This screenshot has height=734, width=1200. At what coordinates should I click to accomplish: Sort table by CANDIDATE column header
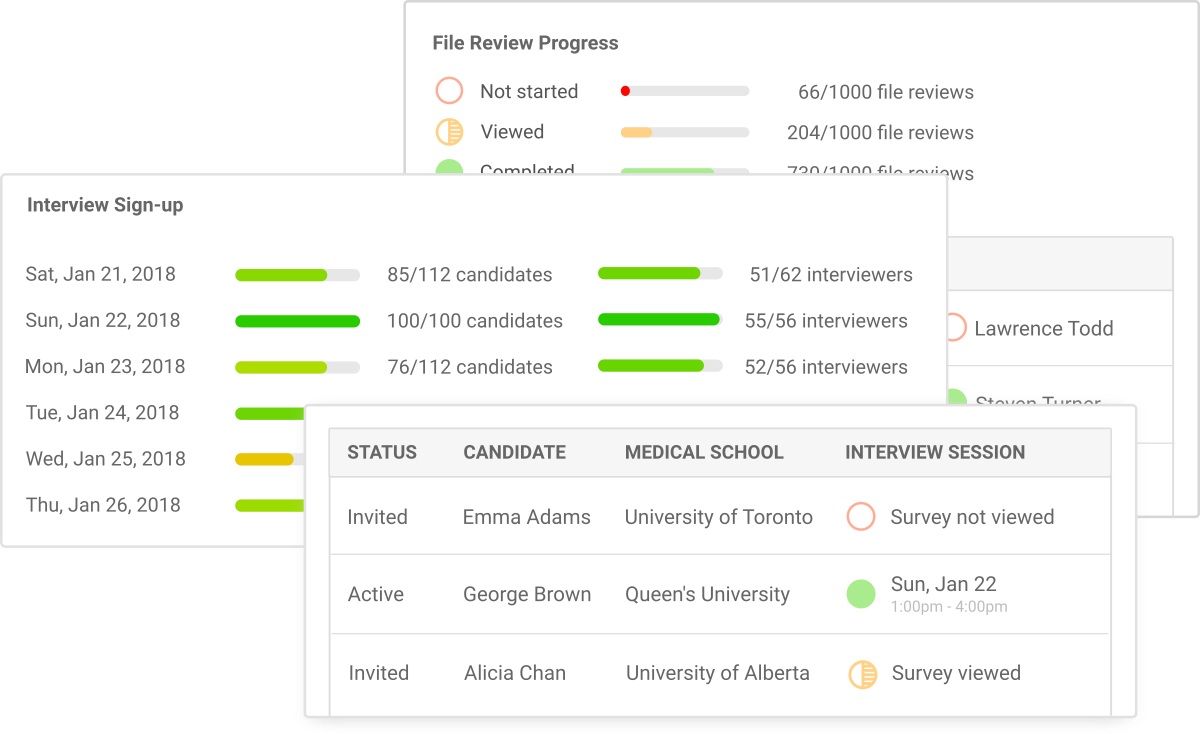pos(514,452)
